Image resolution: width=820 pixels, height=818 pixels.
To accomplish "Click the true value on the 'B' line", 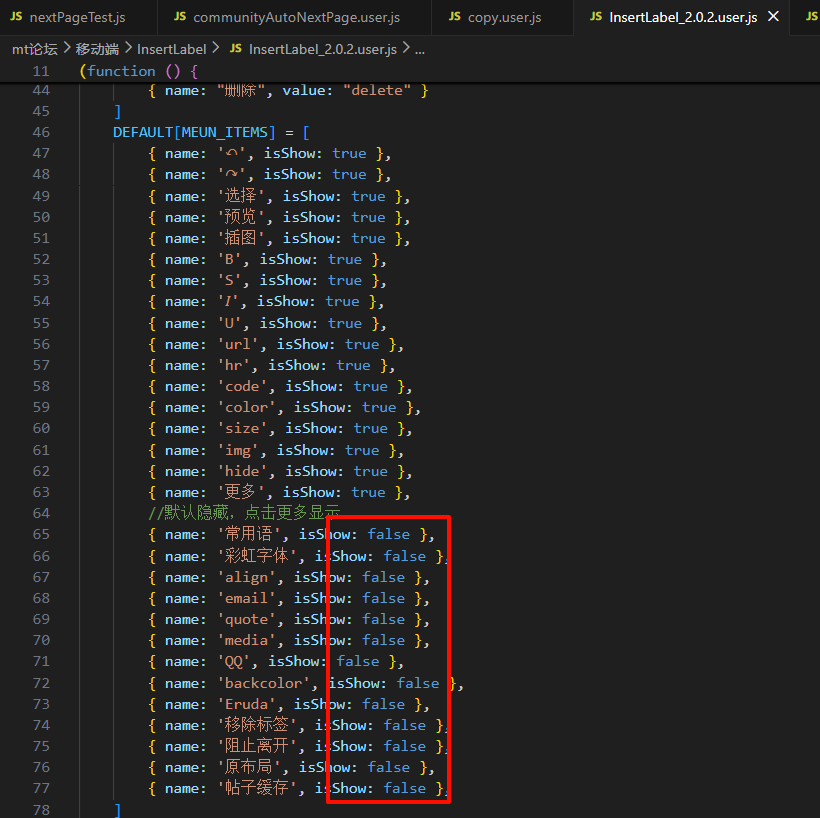I will (345, 259).
